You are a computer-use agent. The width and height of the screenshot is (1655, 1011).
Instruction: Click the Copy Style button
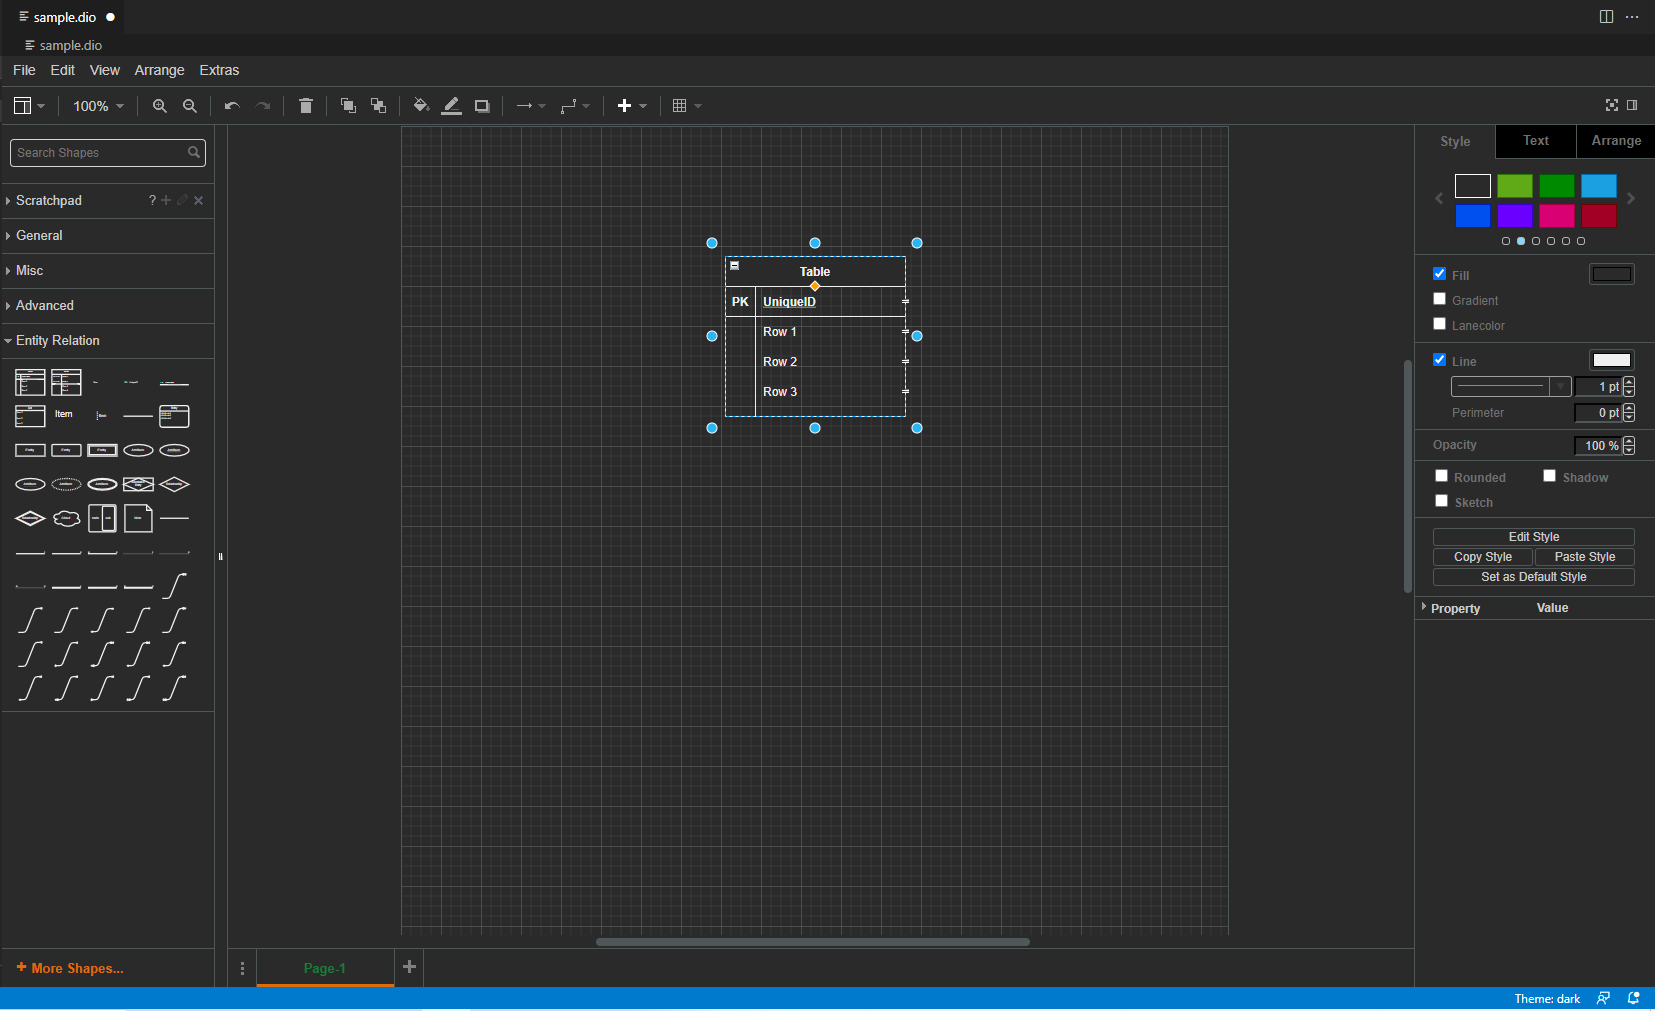pyautogui.click(x=1482, y=557)
